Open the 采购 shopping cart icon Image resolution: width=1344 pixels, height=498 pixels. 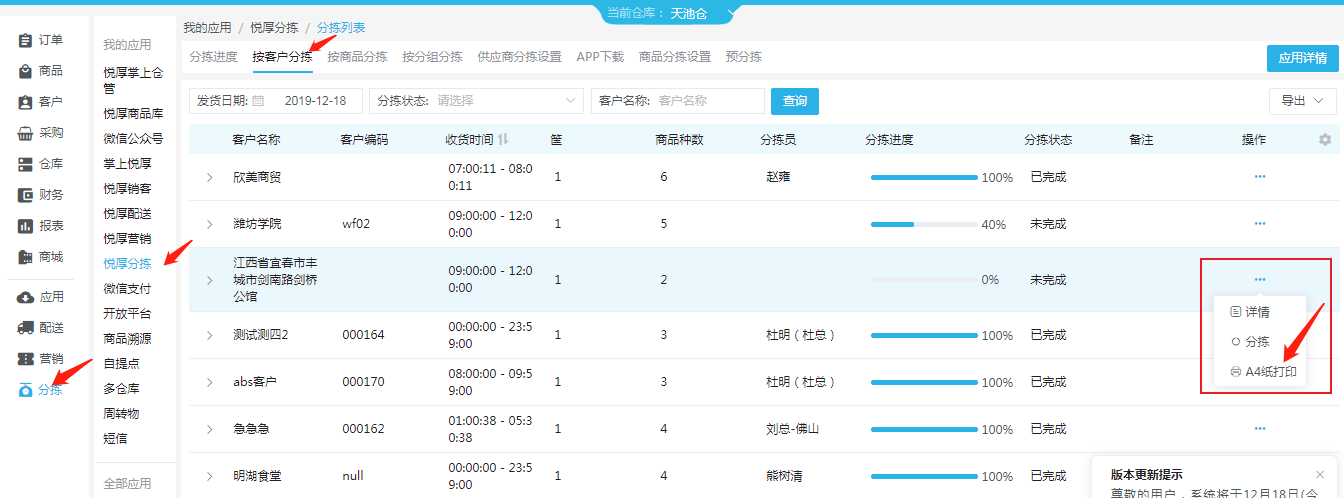(26, 133)
